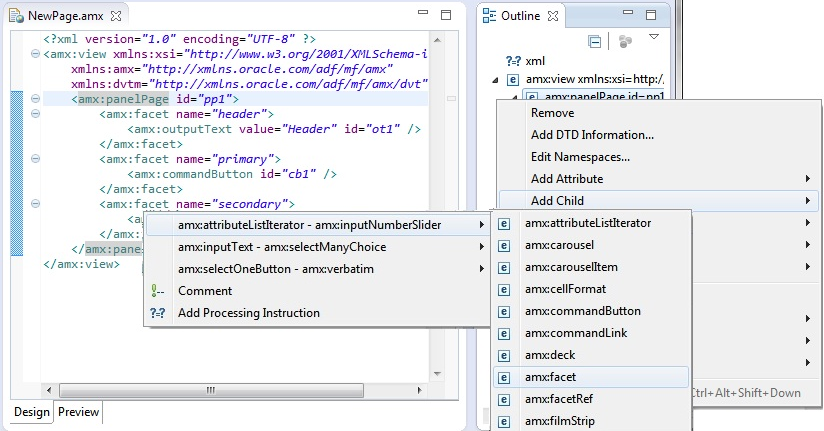Open the Outline view tab
The width and height of the screenshot is (824, 431).
(520, 16)
